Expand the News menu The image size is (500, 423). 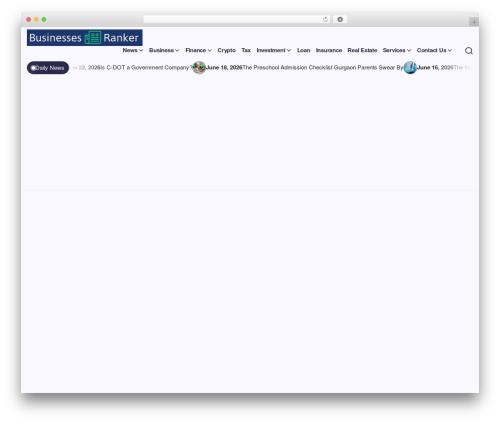click(x=133, y=50)
